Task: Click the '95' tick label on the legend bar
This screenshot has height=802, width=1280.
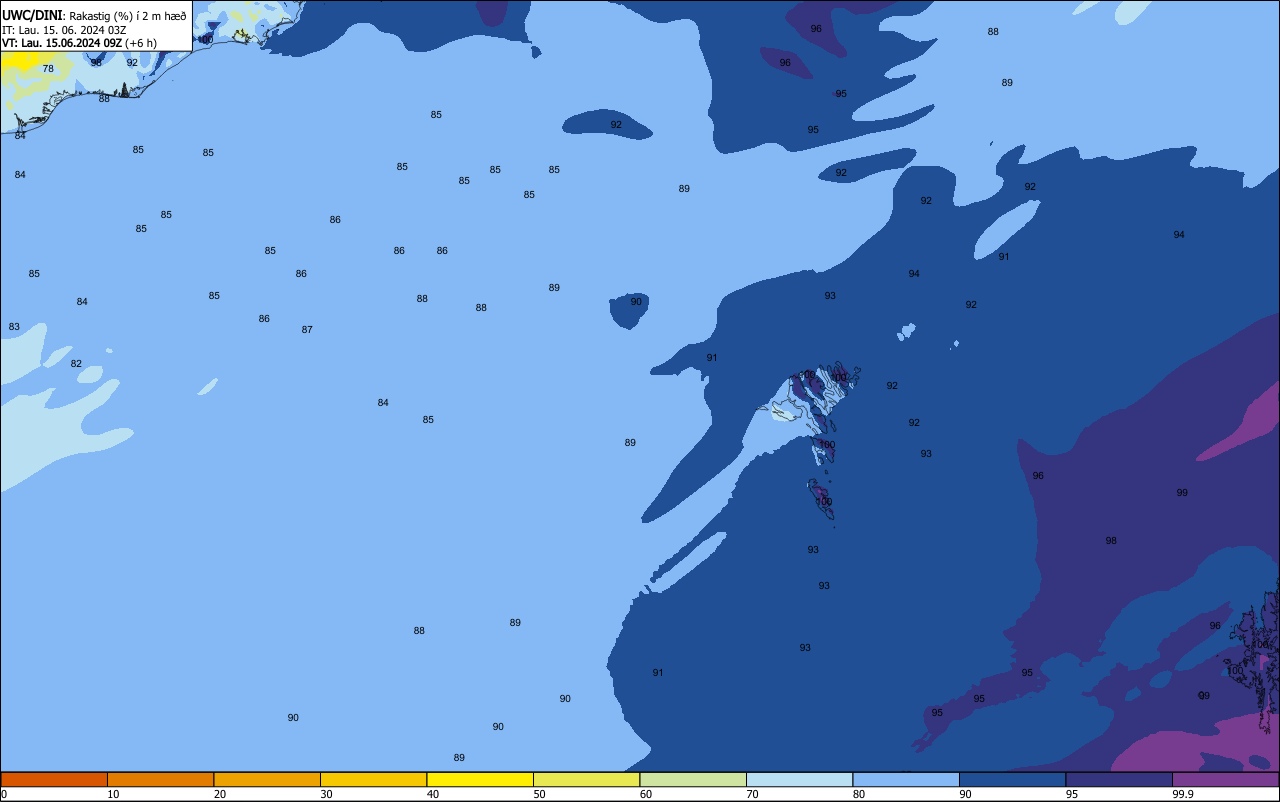Action: click(x=1072, y=794)
